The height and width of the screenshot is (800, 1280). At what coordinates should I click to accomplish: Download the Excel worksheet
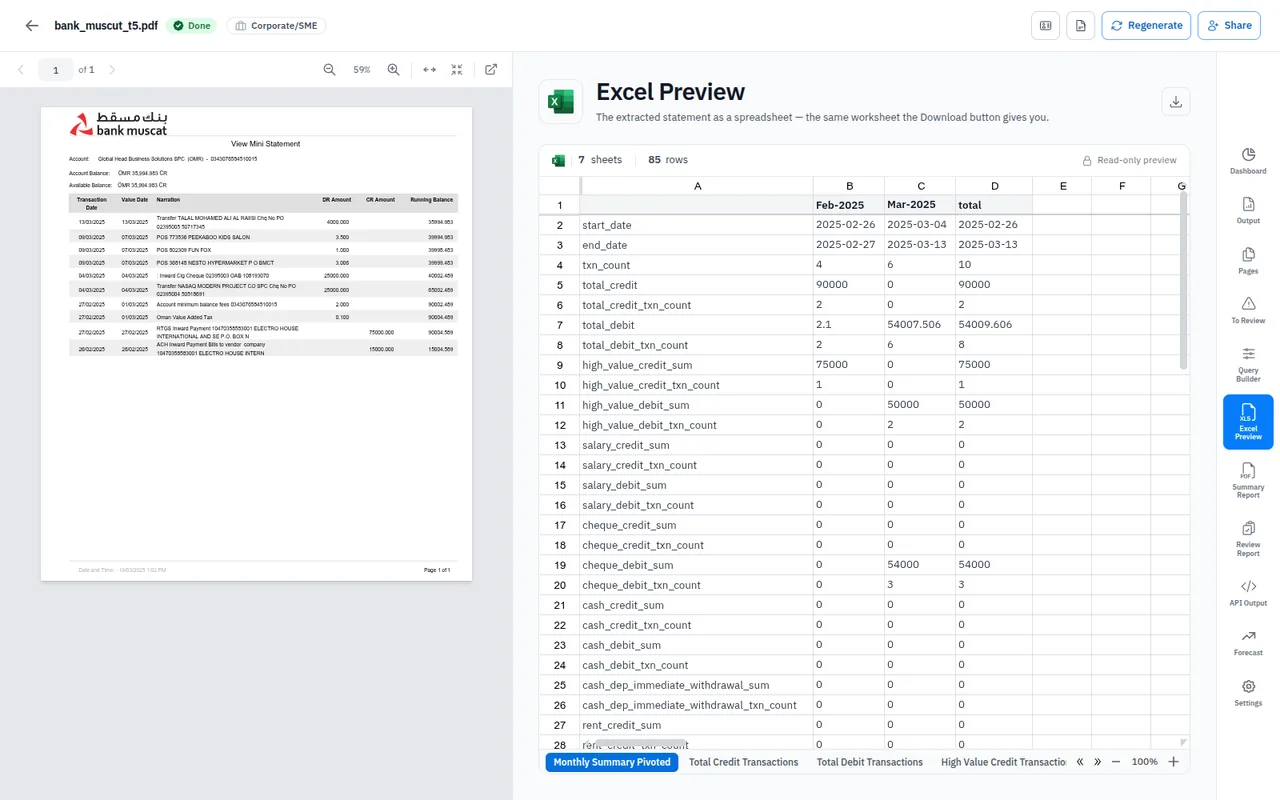tap(1176, 101)
